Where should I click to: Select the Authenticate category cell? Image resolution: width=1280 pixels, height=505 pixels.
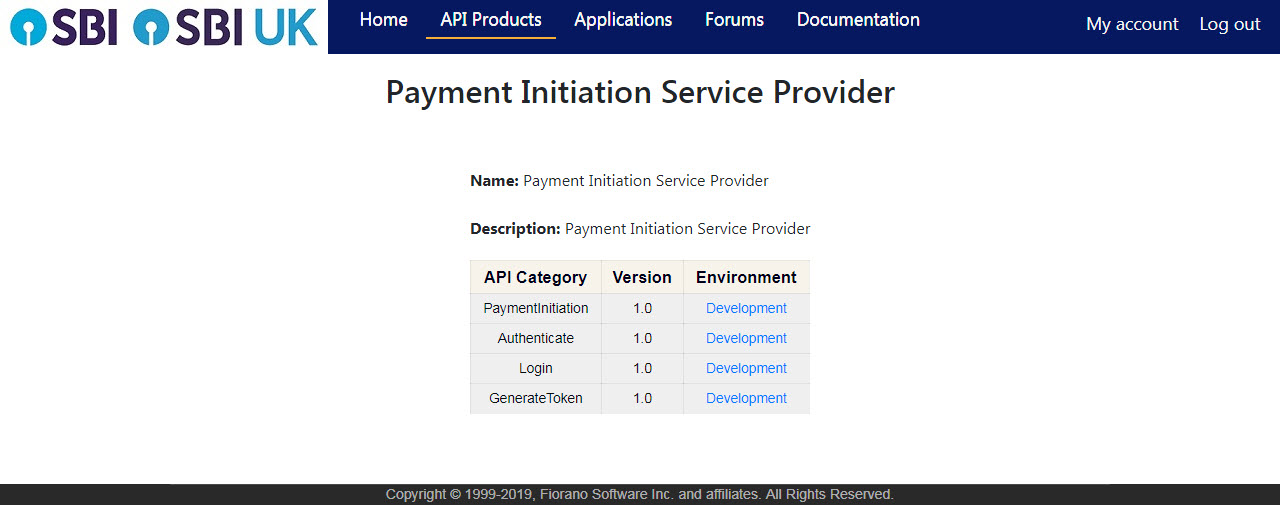(x=536, y=338)
